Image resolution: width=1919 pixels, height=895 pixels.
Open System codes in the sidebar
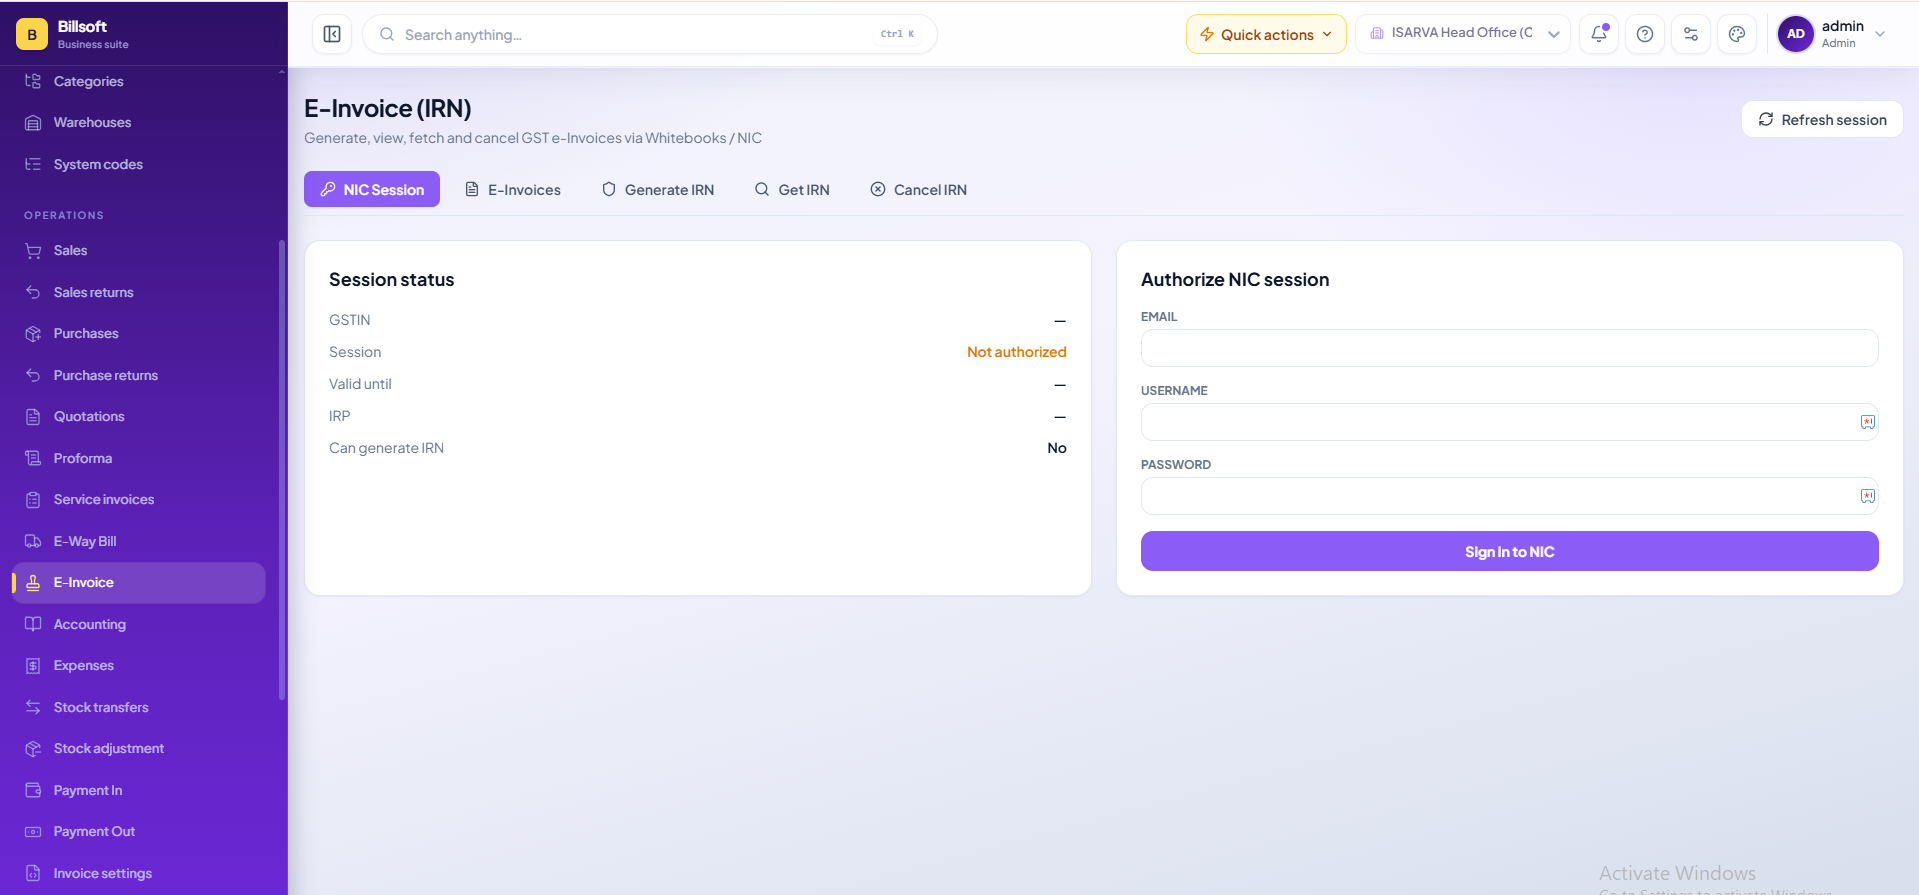pos(139,164)
